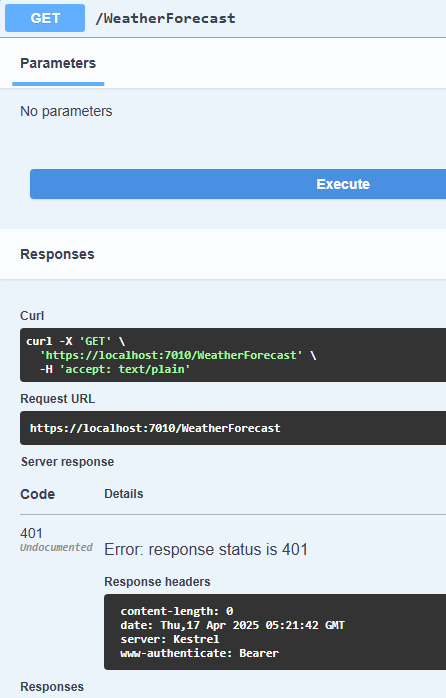Click the 'No parameters' text
The height and width of the screenshot is (698, 446).
(x=66, y=111)
